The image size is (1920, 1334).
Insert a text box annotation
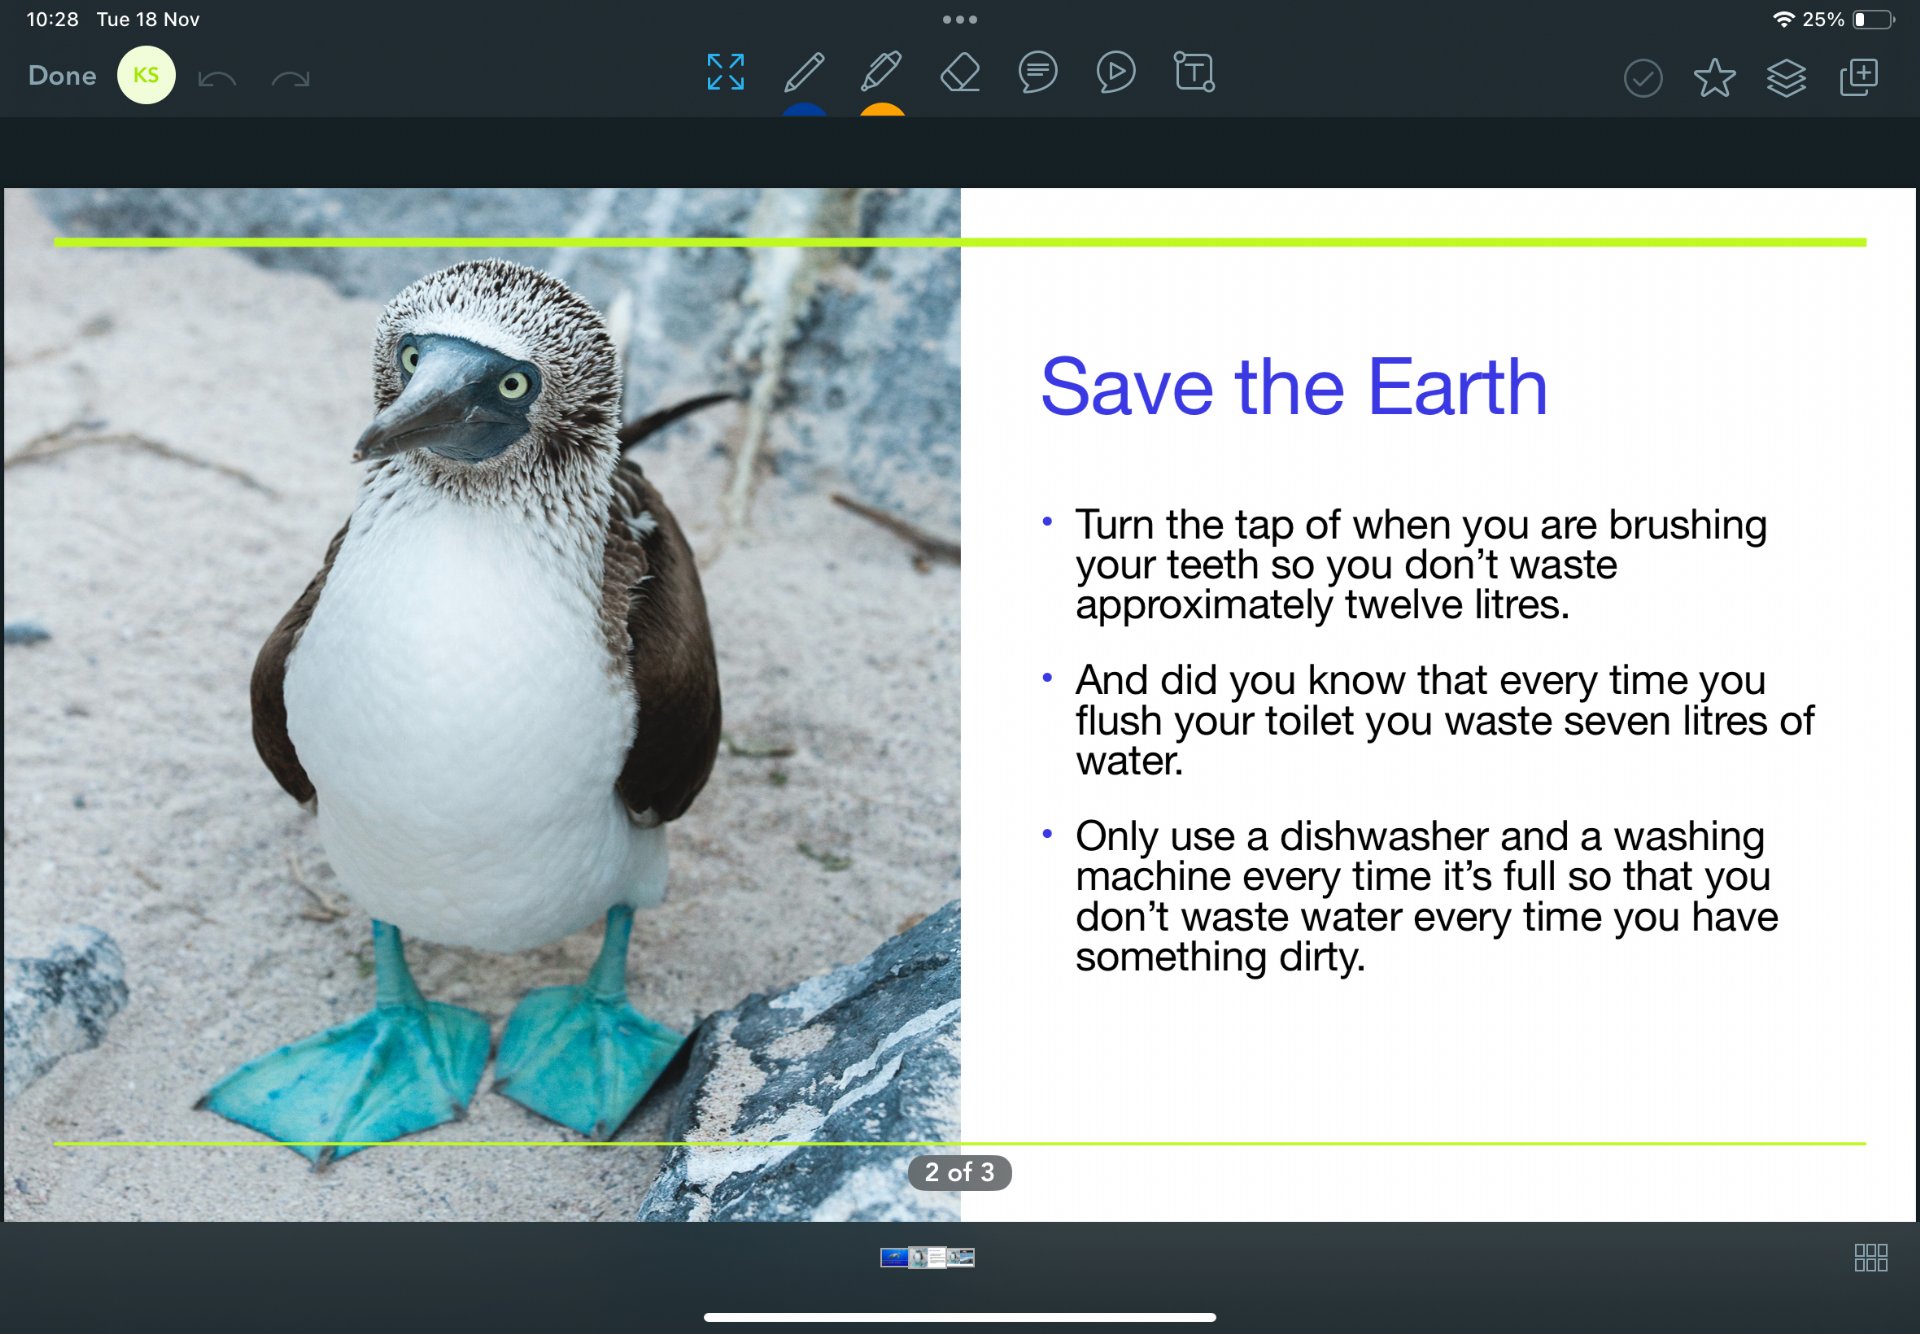click(x=1194, y=73)
